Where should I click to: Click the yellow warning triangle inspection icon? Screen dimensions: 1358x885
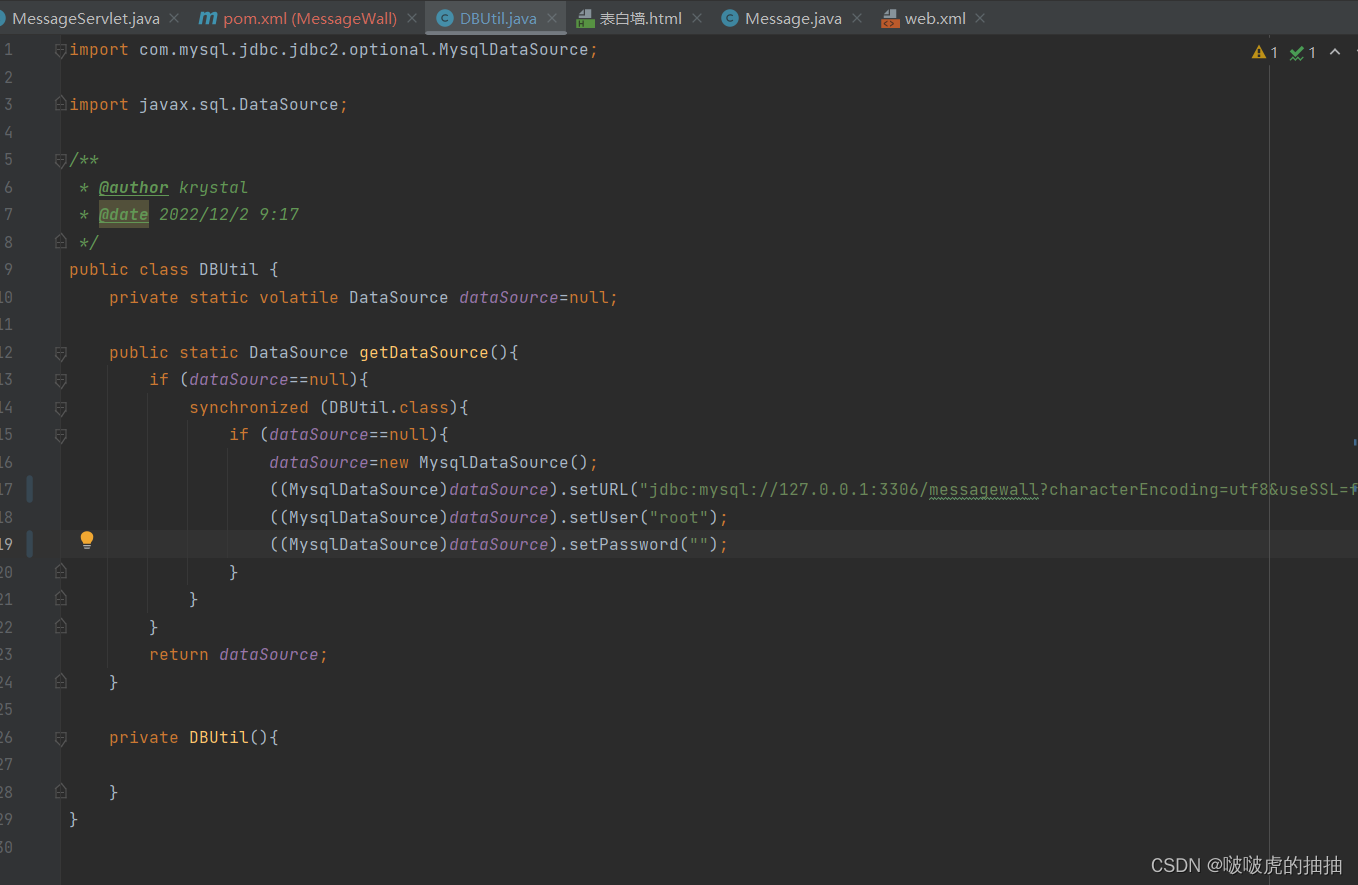pos(1259,52)
